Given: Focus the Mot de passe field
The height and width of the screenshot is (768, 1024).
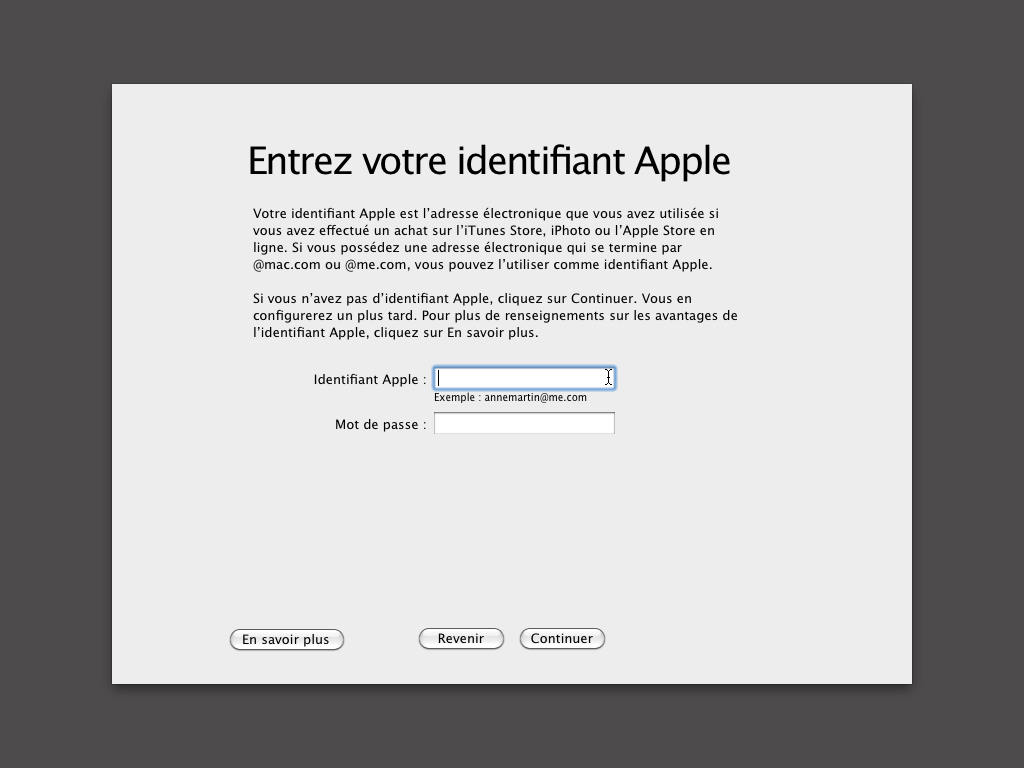Looking at the screenshot, I should point(523,424).
